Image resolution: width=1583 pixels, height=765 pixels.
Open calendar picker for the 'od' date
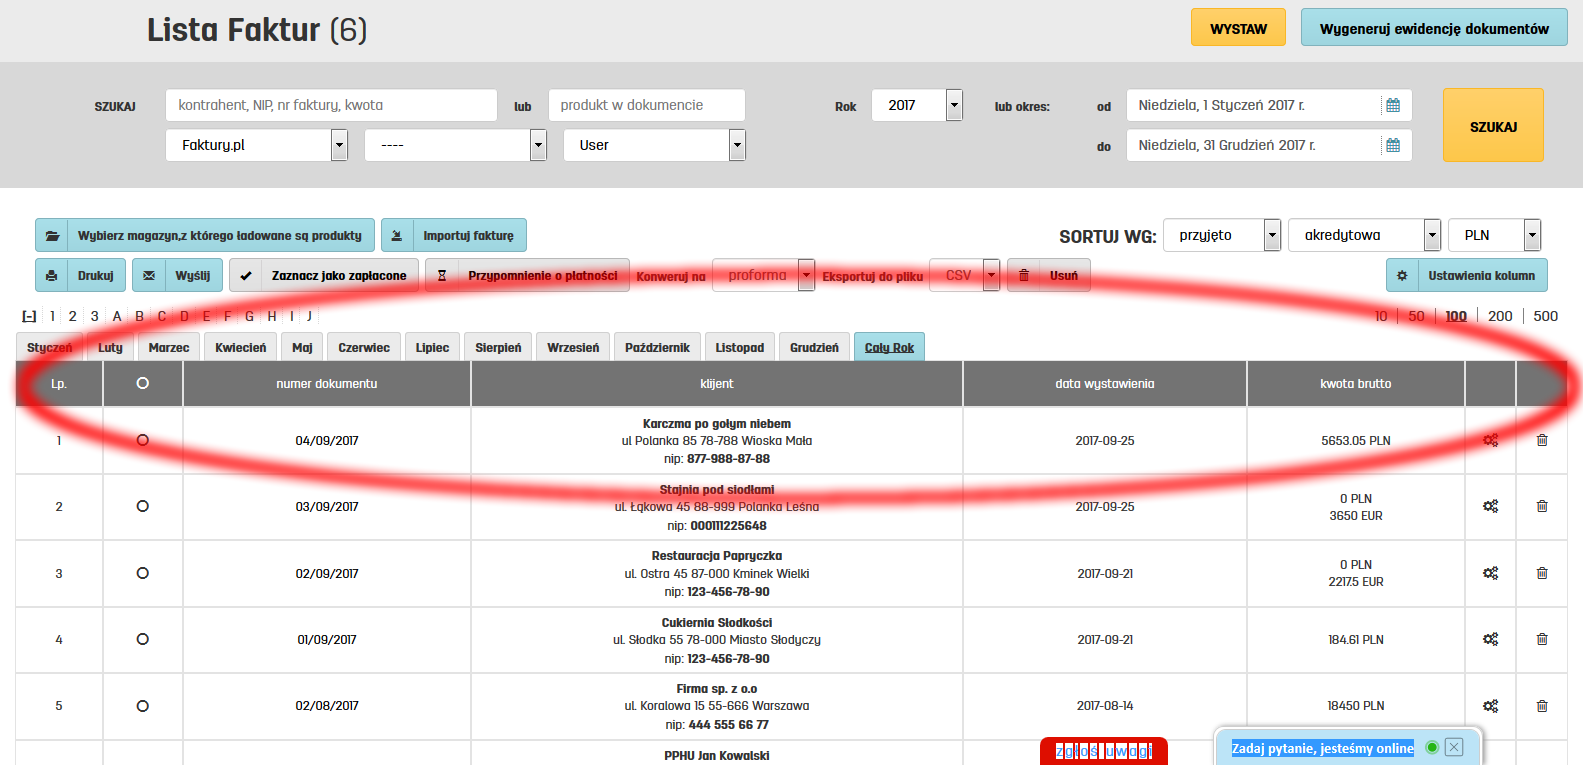pyautogui.click(x=1392, y=105)
